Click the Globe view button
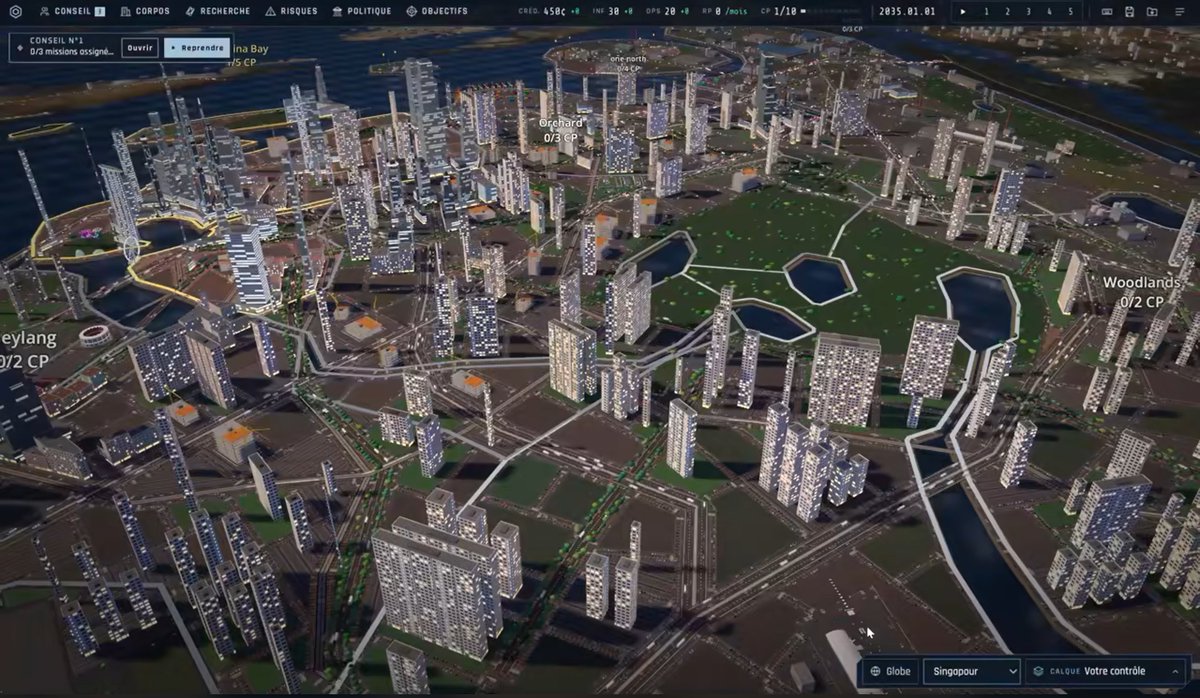 pos(890,671)
